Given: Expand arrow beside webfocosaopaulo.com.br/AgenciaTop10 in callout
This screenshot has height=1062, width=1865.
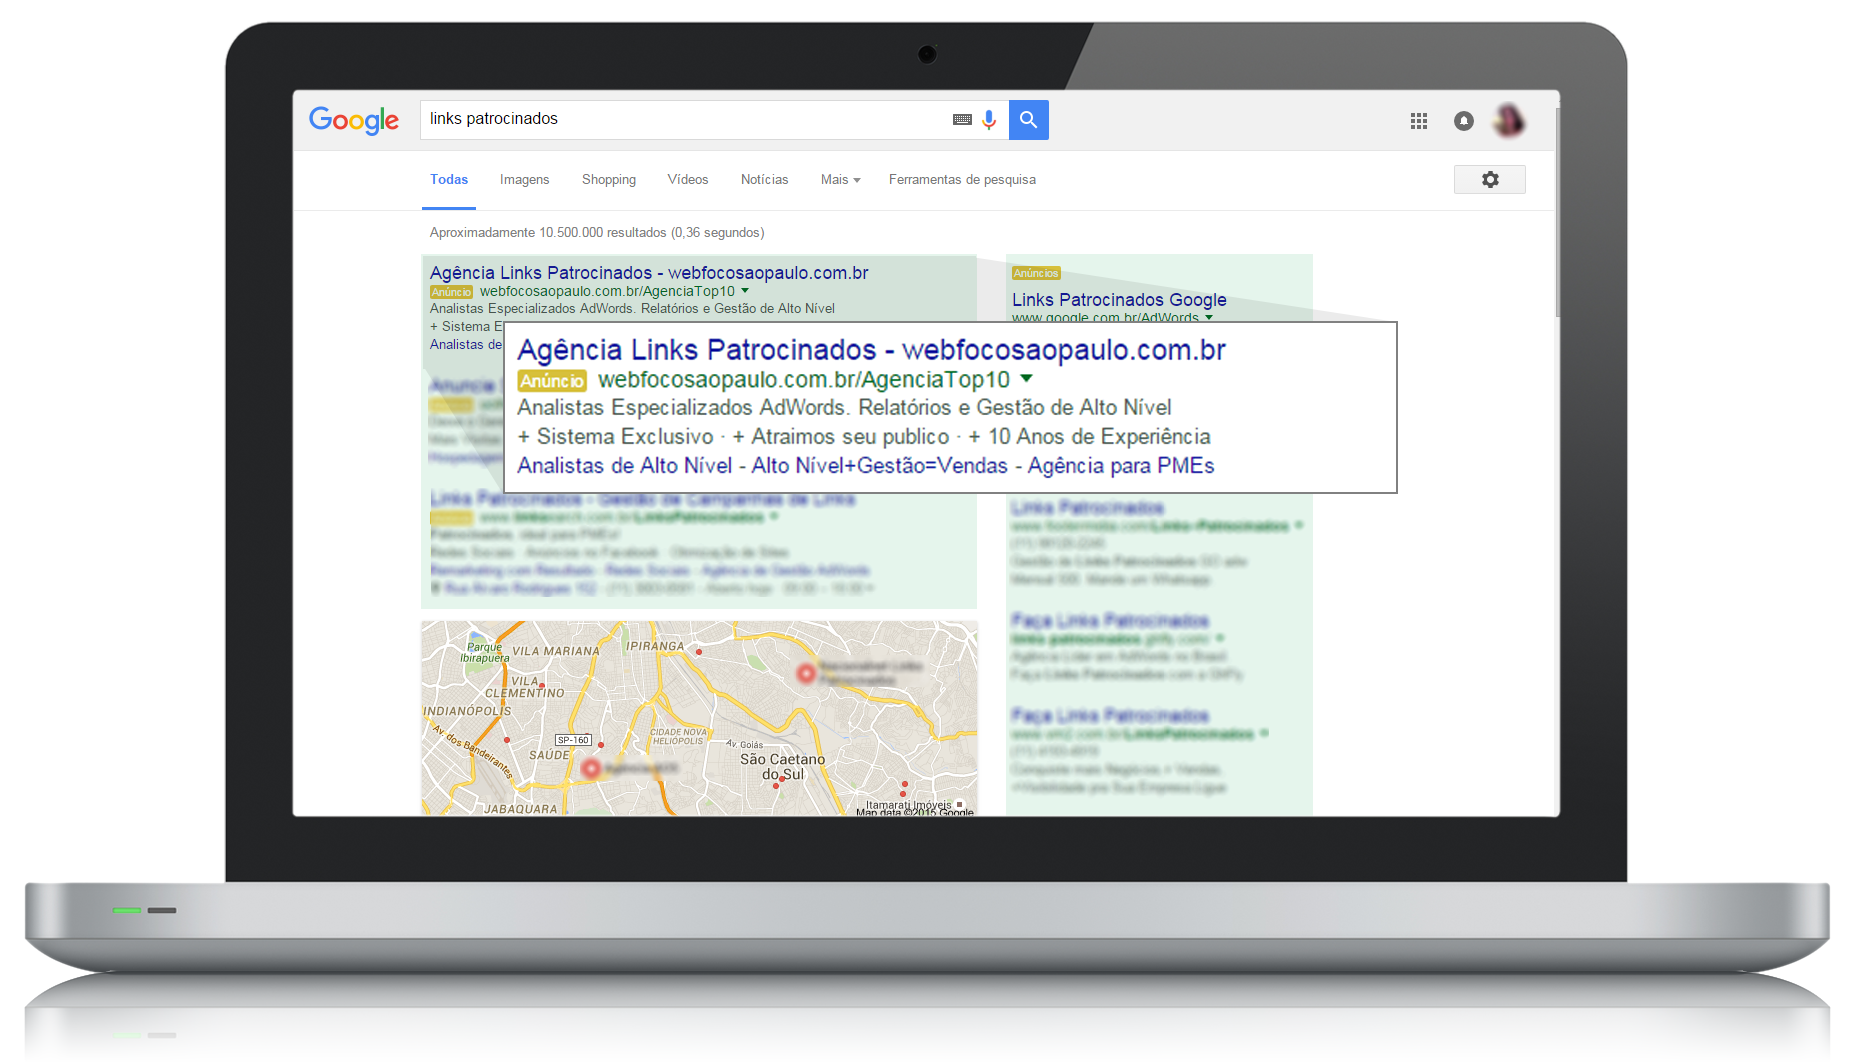Looking at the screenshot, I should click(1026, 379).
